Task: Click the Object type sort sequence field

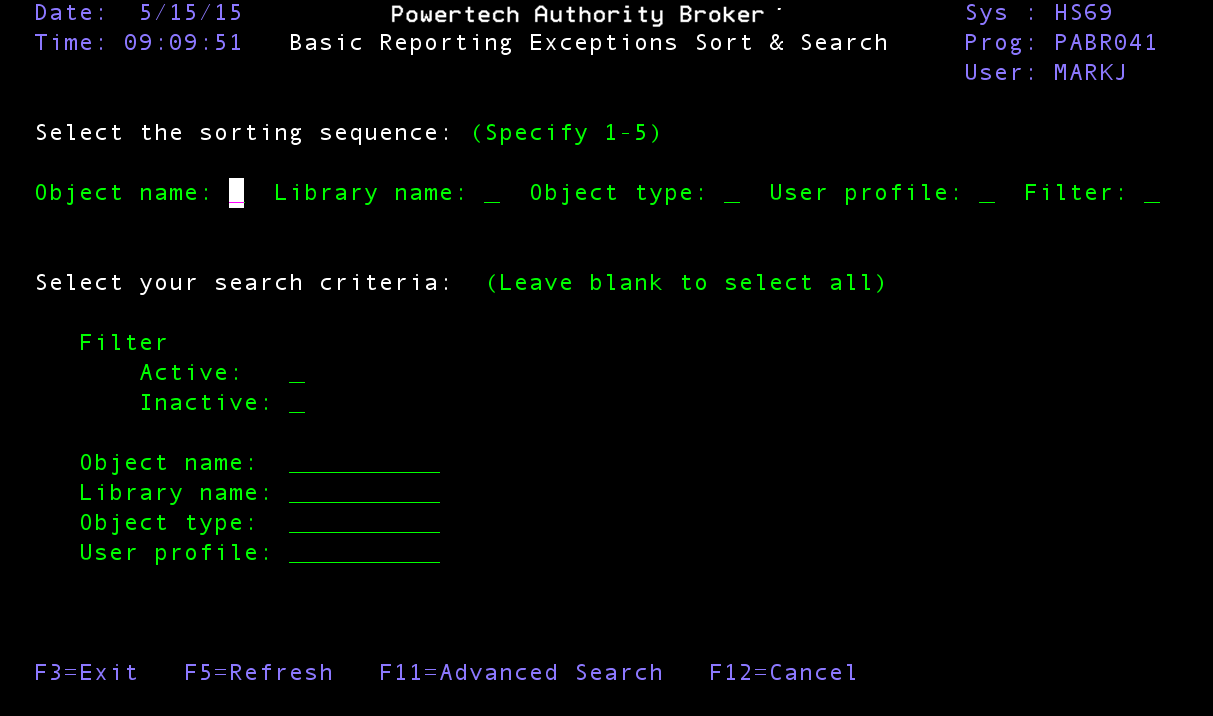Action: tap(733, 192)
